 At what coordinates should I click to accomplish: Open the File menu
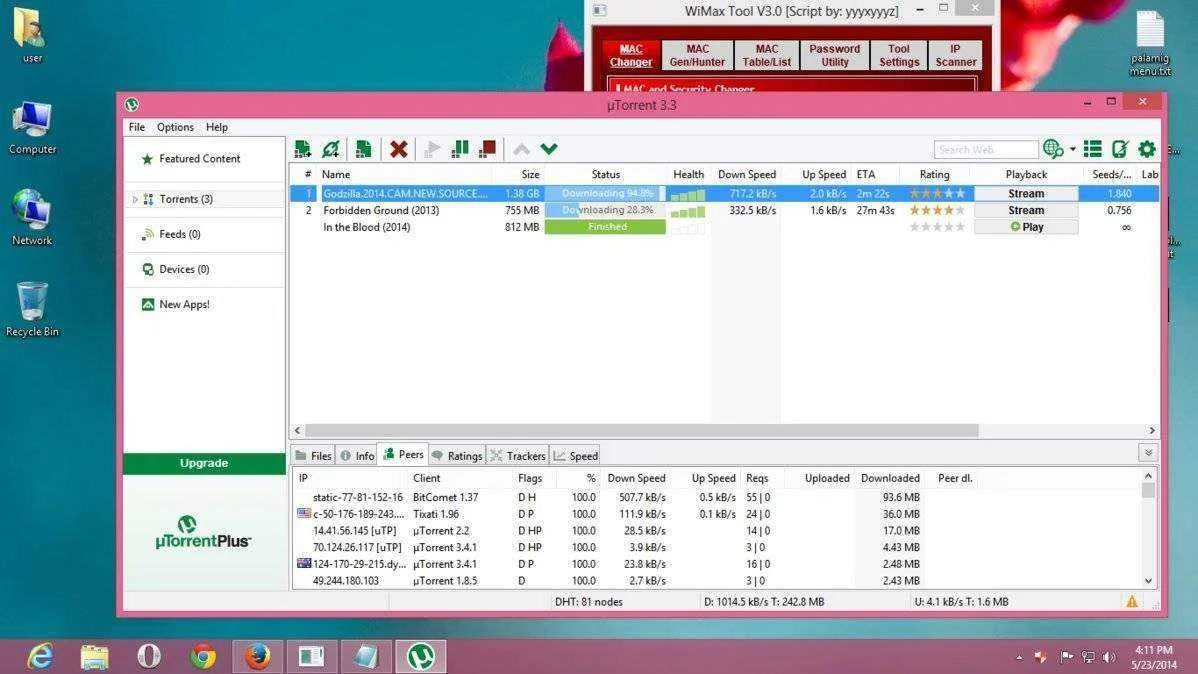tap(137, 127)
